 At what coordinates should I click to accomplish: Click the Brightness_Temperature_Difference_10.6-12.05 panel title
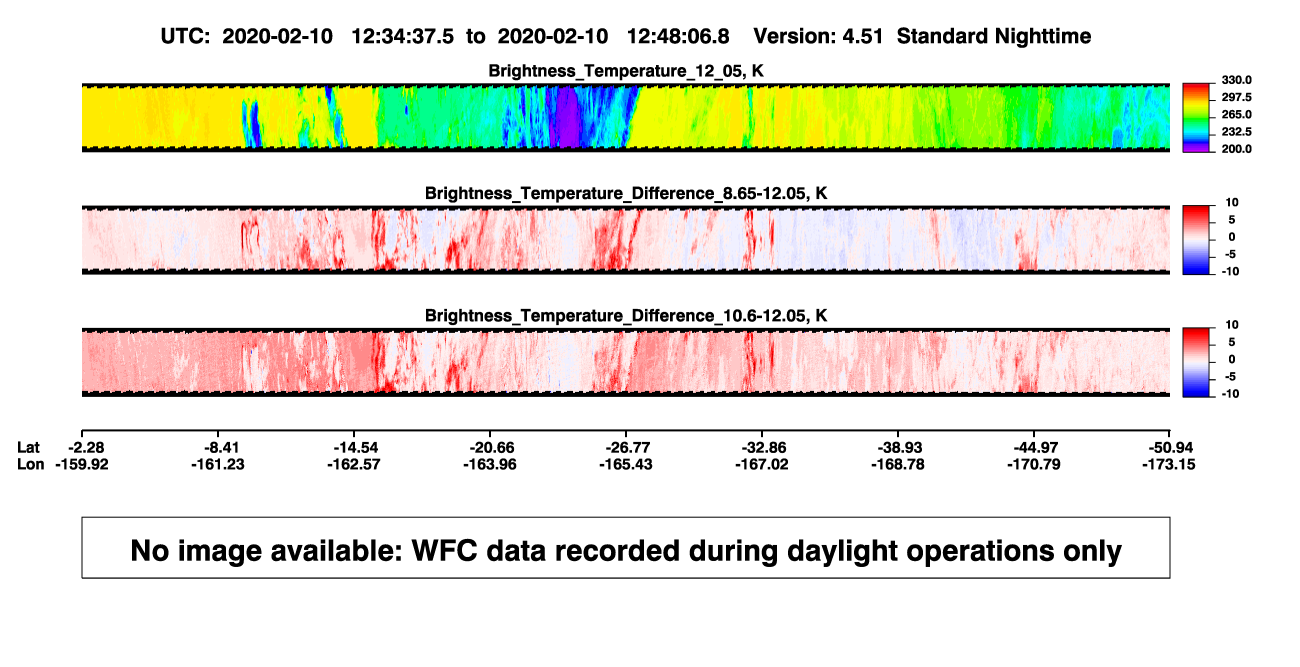626,316
